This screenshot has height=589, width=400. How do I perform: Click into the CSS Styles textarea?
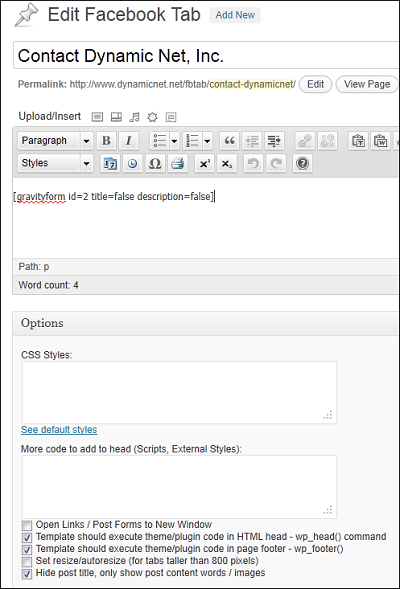pos(179,393)
